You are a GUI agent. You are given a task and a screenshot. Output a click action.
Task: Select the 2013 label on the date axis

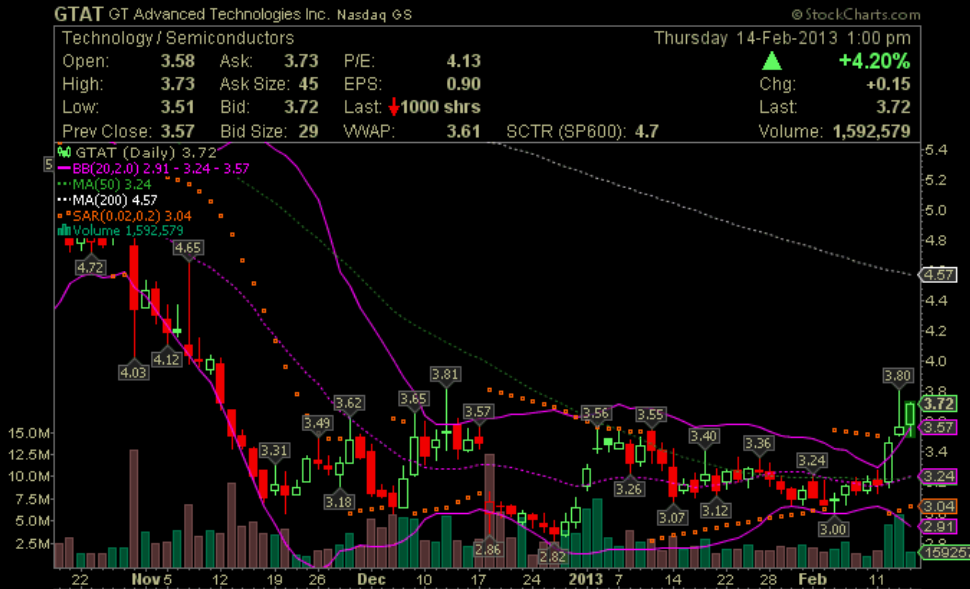tap(583, 579)
